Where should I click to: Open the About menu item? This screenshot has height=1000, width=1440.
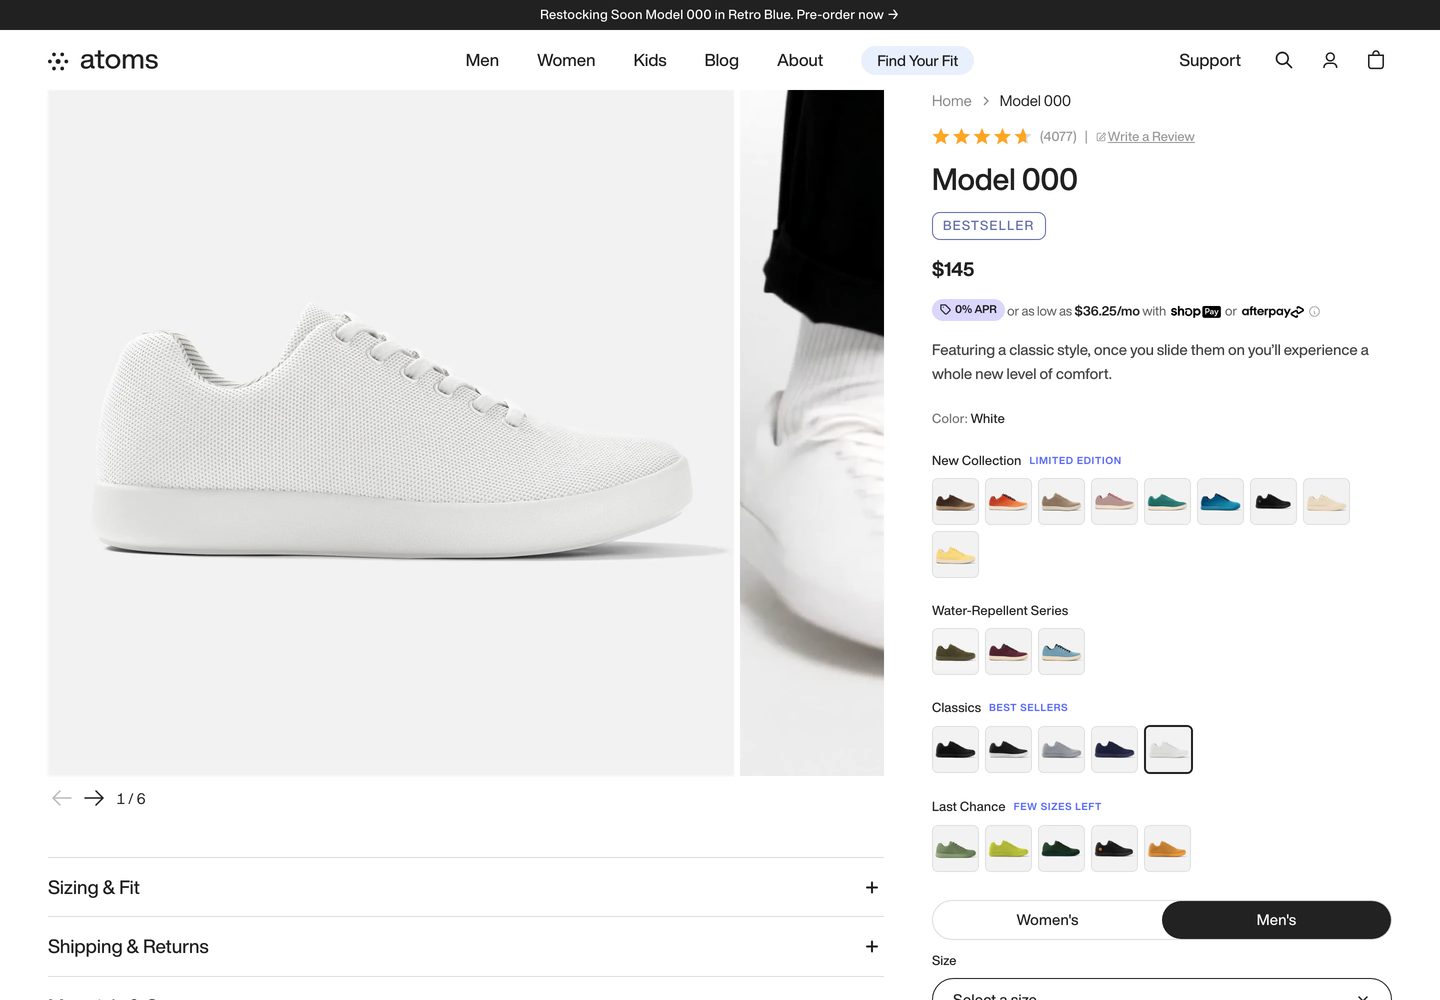pyautogui.click(x=800, y=60)
